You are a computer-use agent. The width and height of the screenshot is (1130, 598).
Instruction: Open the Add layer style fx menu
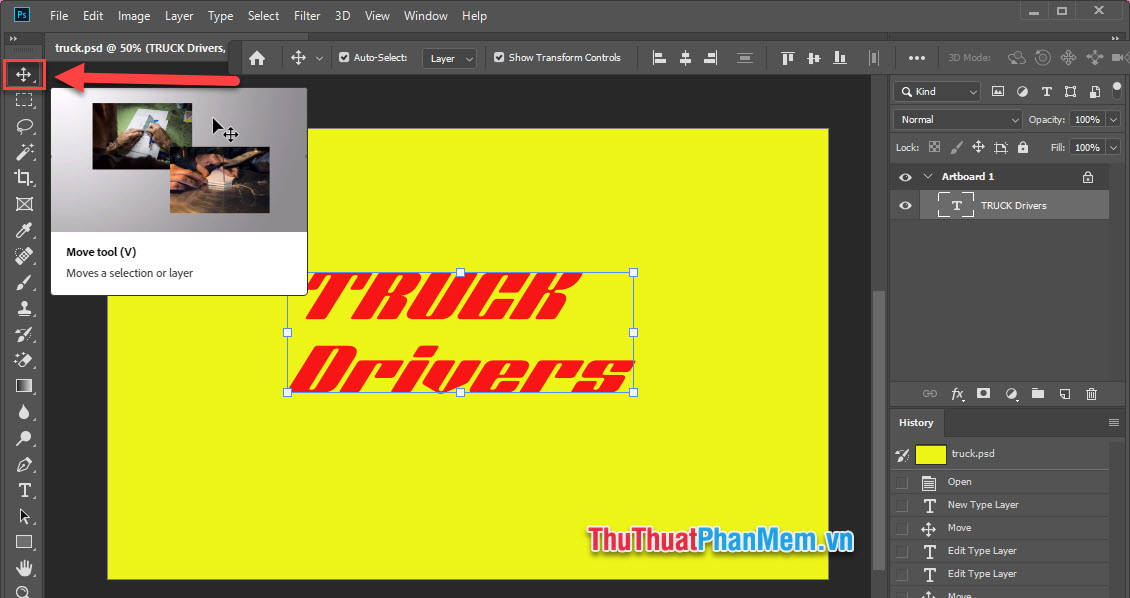(x=957, y=393)
